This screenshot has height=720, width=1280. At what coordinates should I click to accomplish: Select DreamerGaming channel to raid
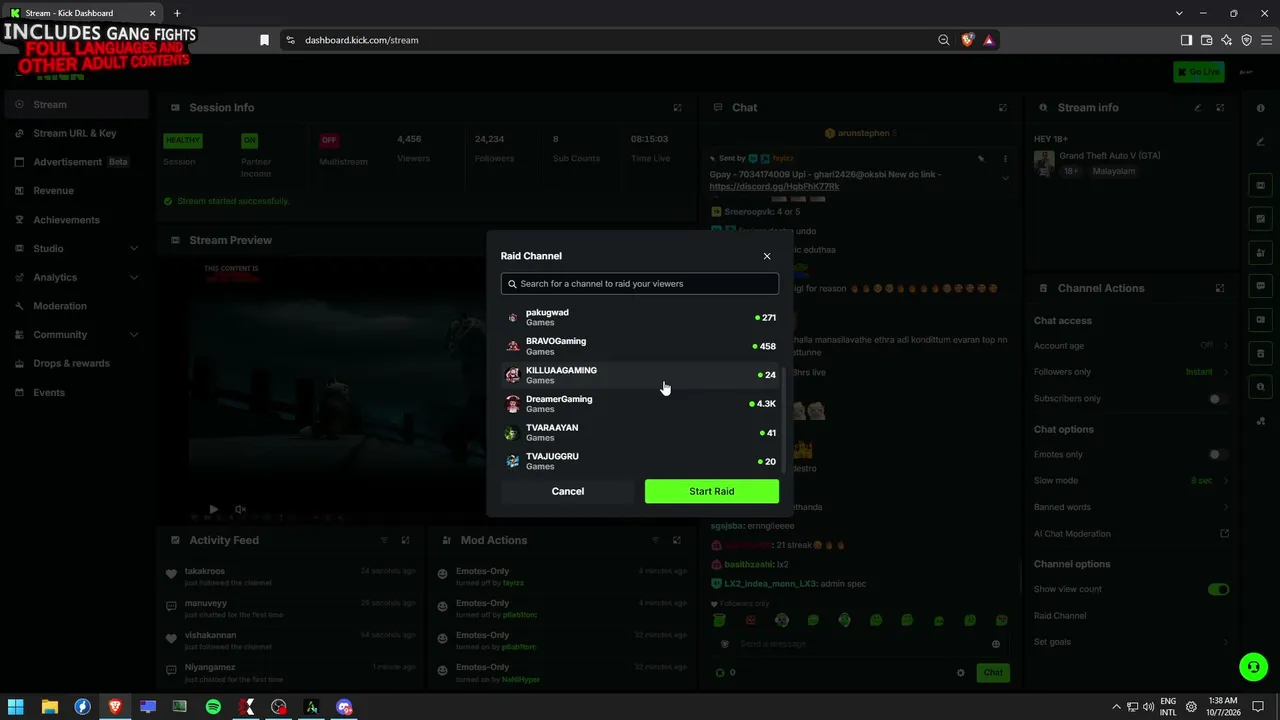(640, 404)
